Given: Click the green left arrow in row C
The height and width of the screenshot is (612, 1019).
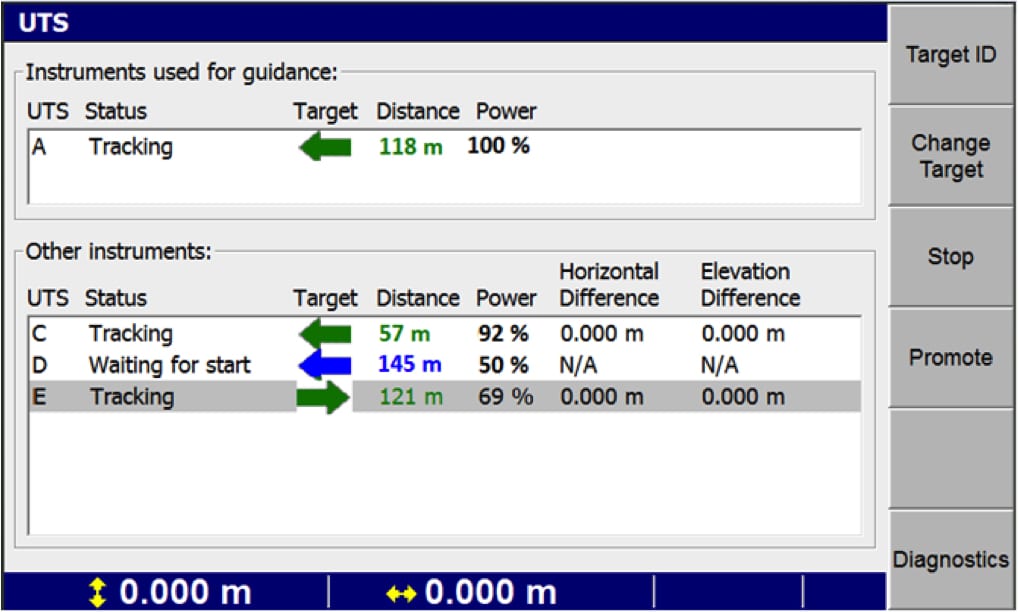Looking at the screenshot, I should [x=325, y=334].
